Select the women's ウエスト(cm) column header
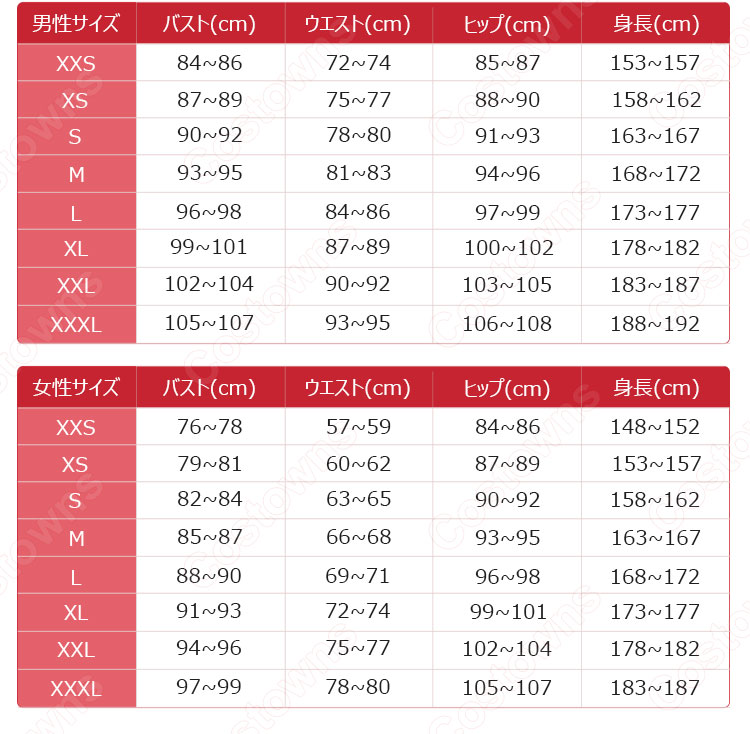 tap(357, 388)
